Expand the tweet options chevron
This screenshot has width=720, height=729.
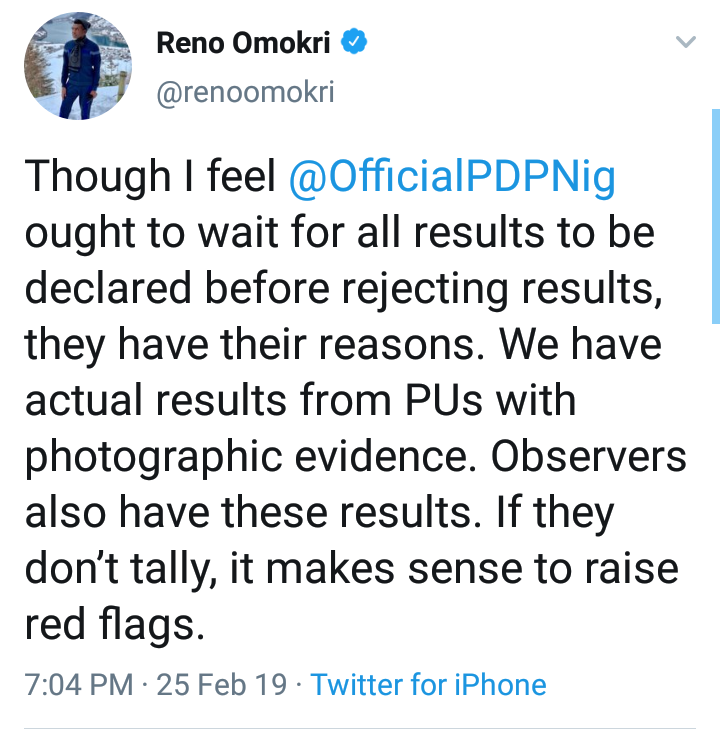tap(685, 43)
